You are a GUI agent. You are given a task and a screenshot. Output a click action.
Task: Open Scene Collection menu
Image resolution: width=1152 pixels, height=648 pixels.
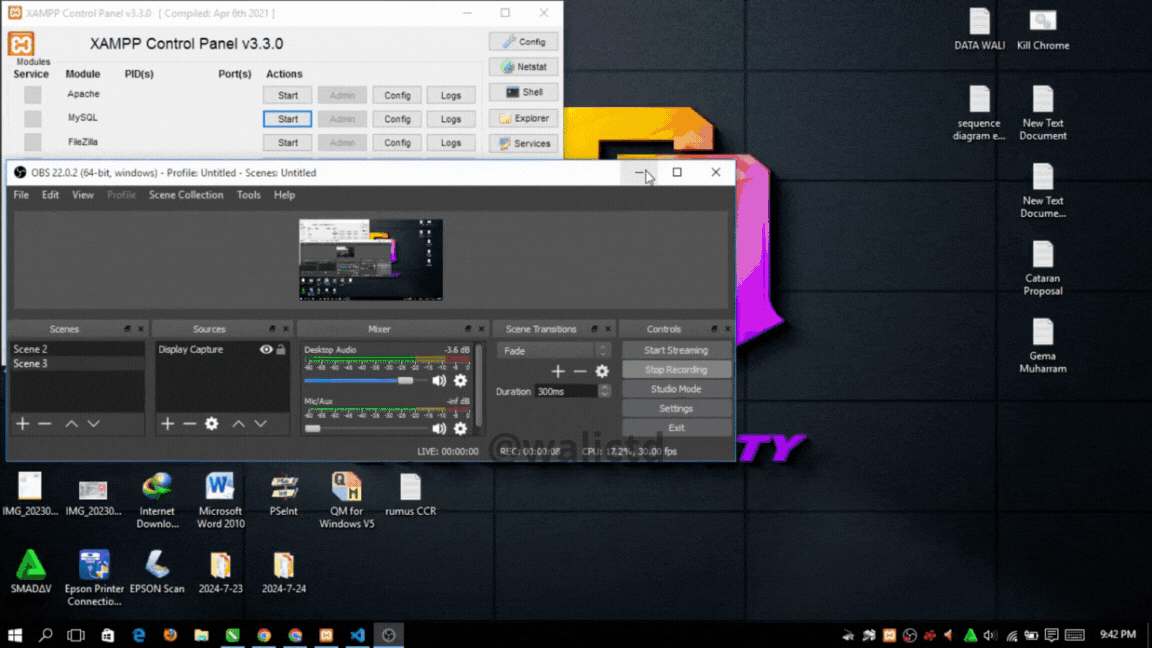pos(186,195)
